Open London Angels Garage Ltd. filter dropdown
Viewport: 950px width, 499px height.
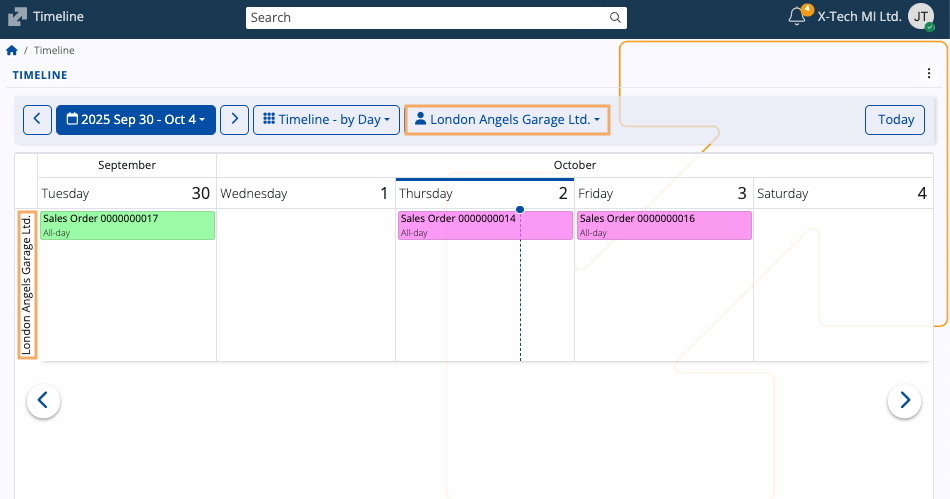coord(507,119)
